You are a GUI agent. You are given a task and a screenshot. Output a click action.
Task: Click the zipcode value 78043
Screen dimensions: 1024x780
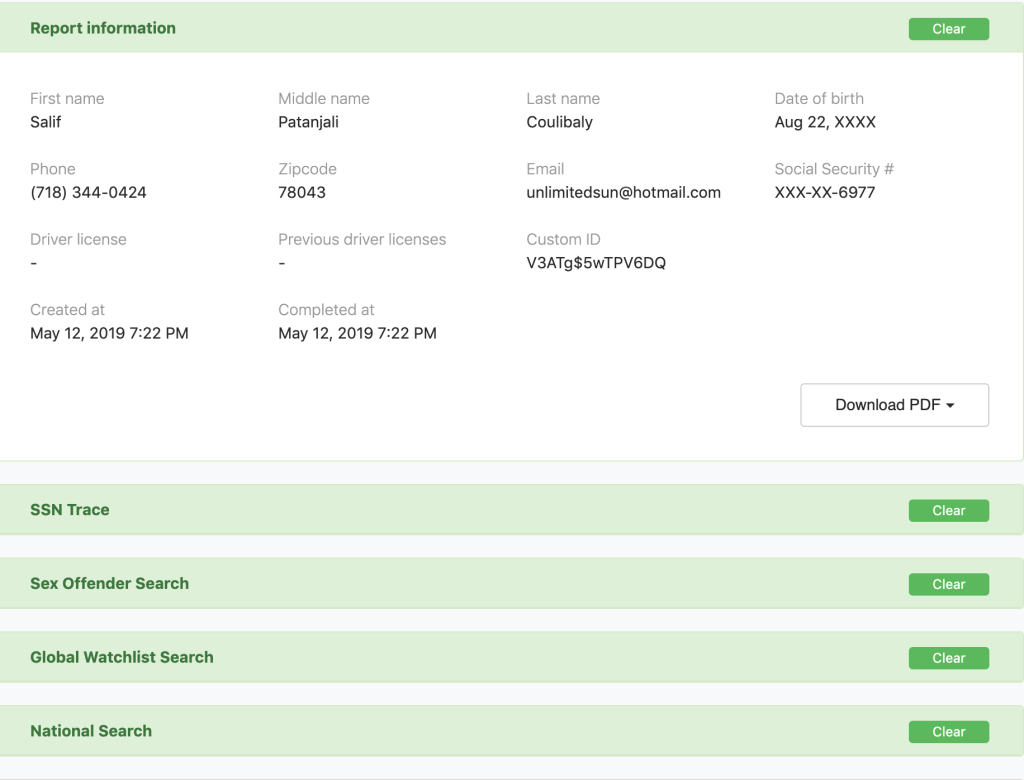point(302,193)
